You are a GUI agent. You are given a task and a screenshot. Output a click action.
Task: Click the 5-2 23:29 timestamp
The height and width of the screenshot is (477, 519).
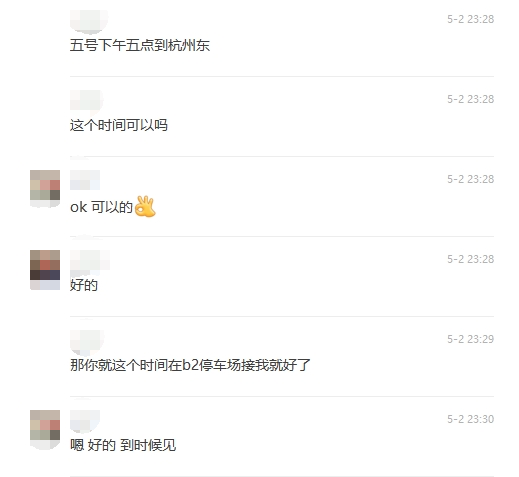click(x=470, y=339)
